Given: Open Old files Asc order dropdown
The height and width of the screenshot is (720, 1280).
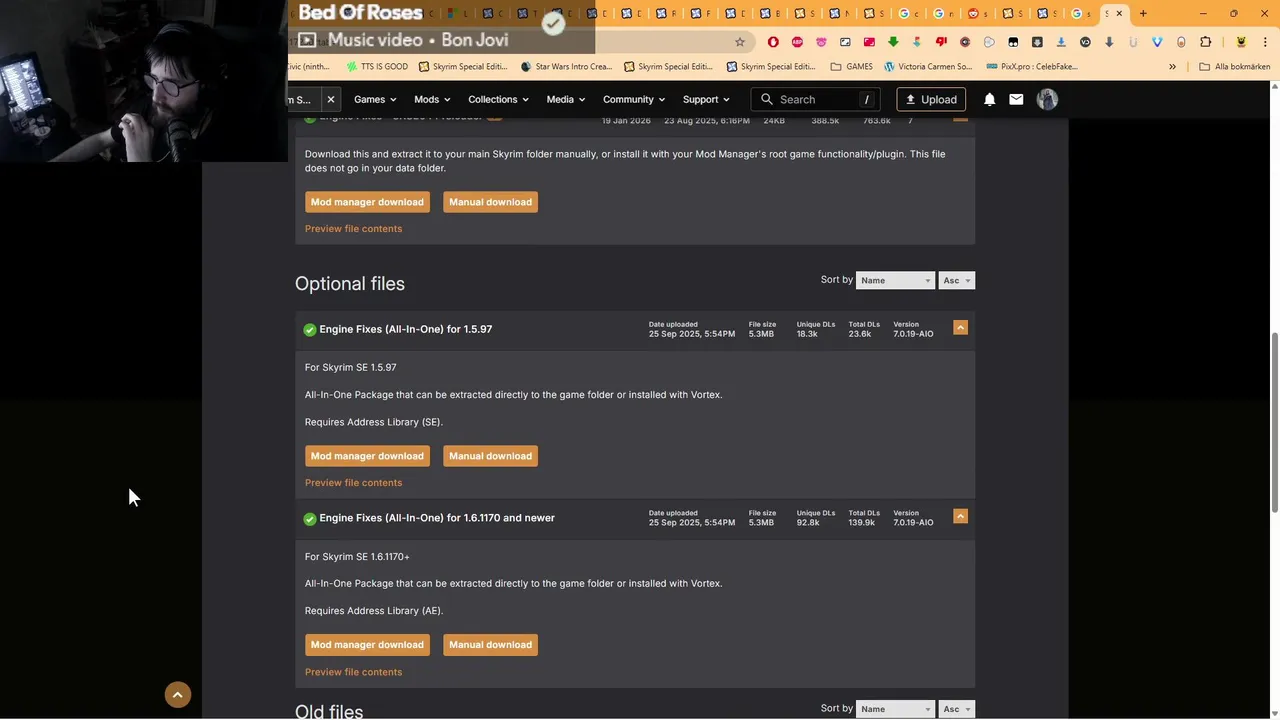Looking at the screenshot, I should (x=956, y=709).
